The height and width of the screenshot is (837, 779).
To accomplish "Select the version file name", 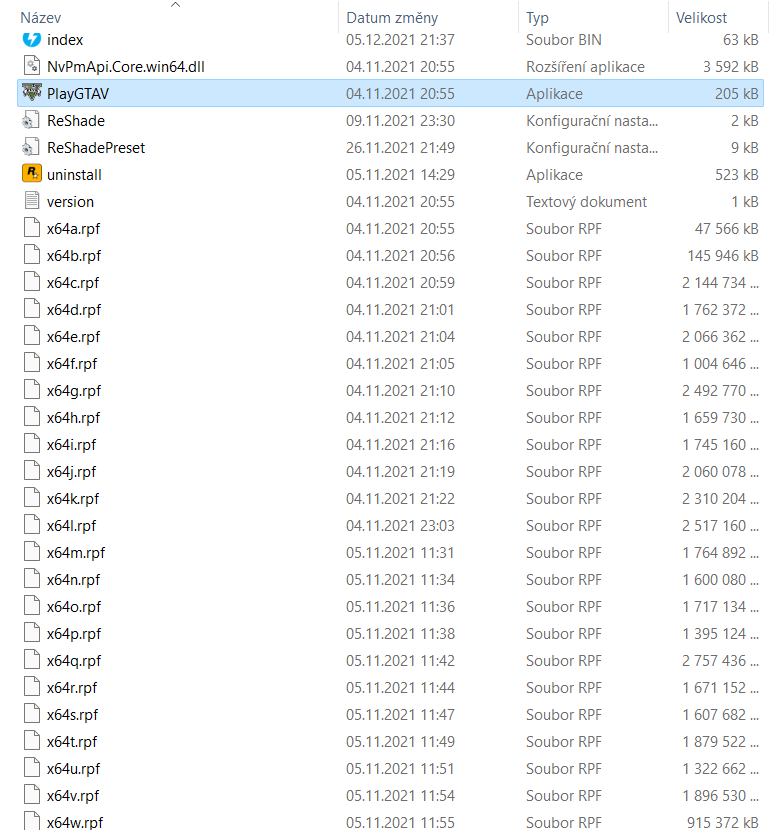I will point(70,202).
